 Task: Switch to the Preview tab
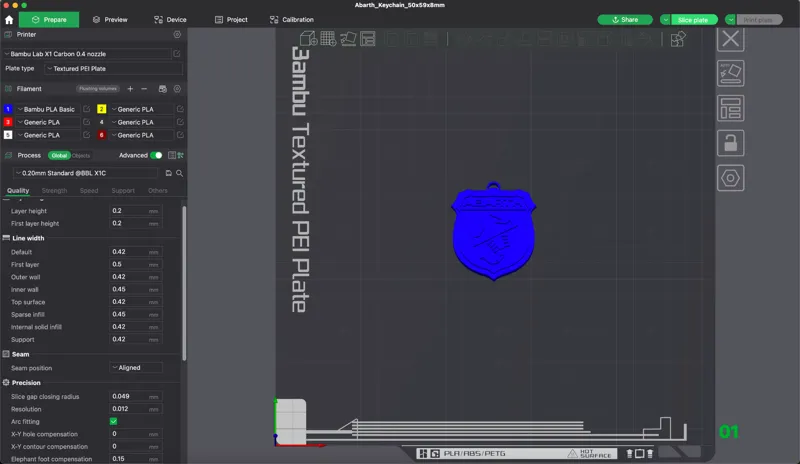click(110, 20)
